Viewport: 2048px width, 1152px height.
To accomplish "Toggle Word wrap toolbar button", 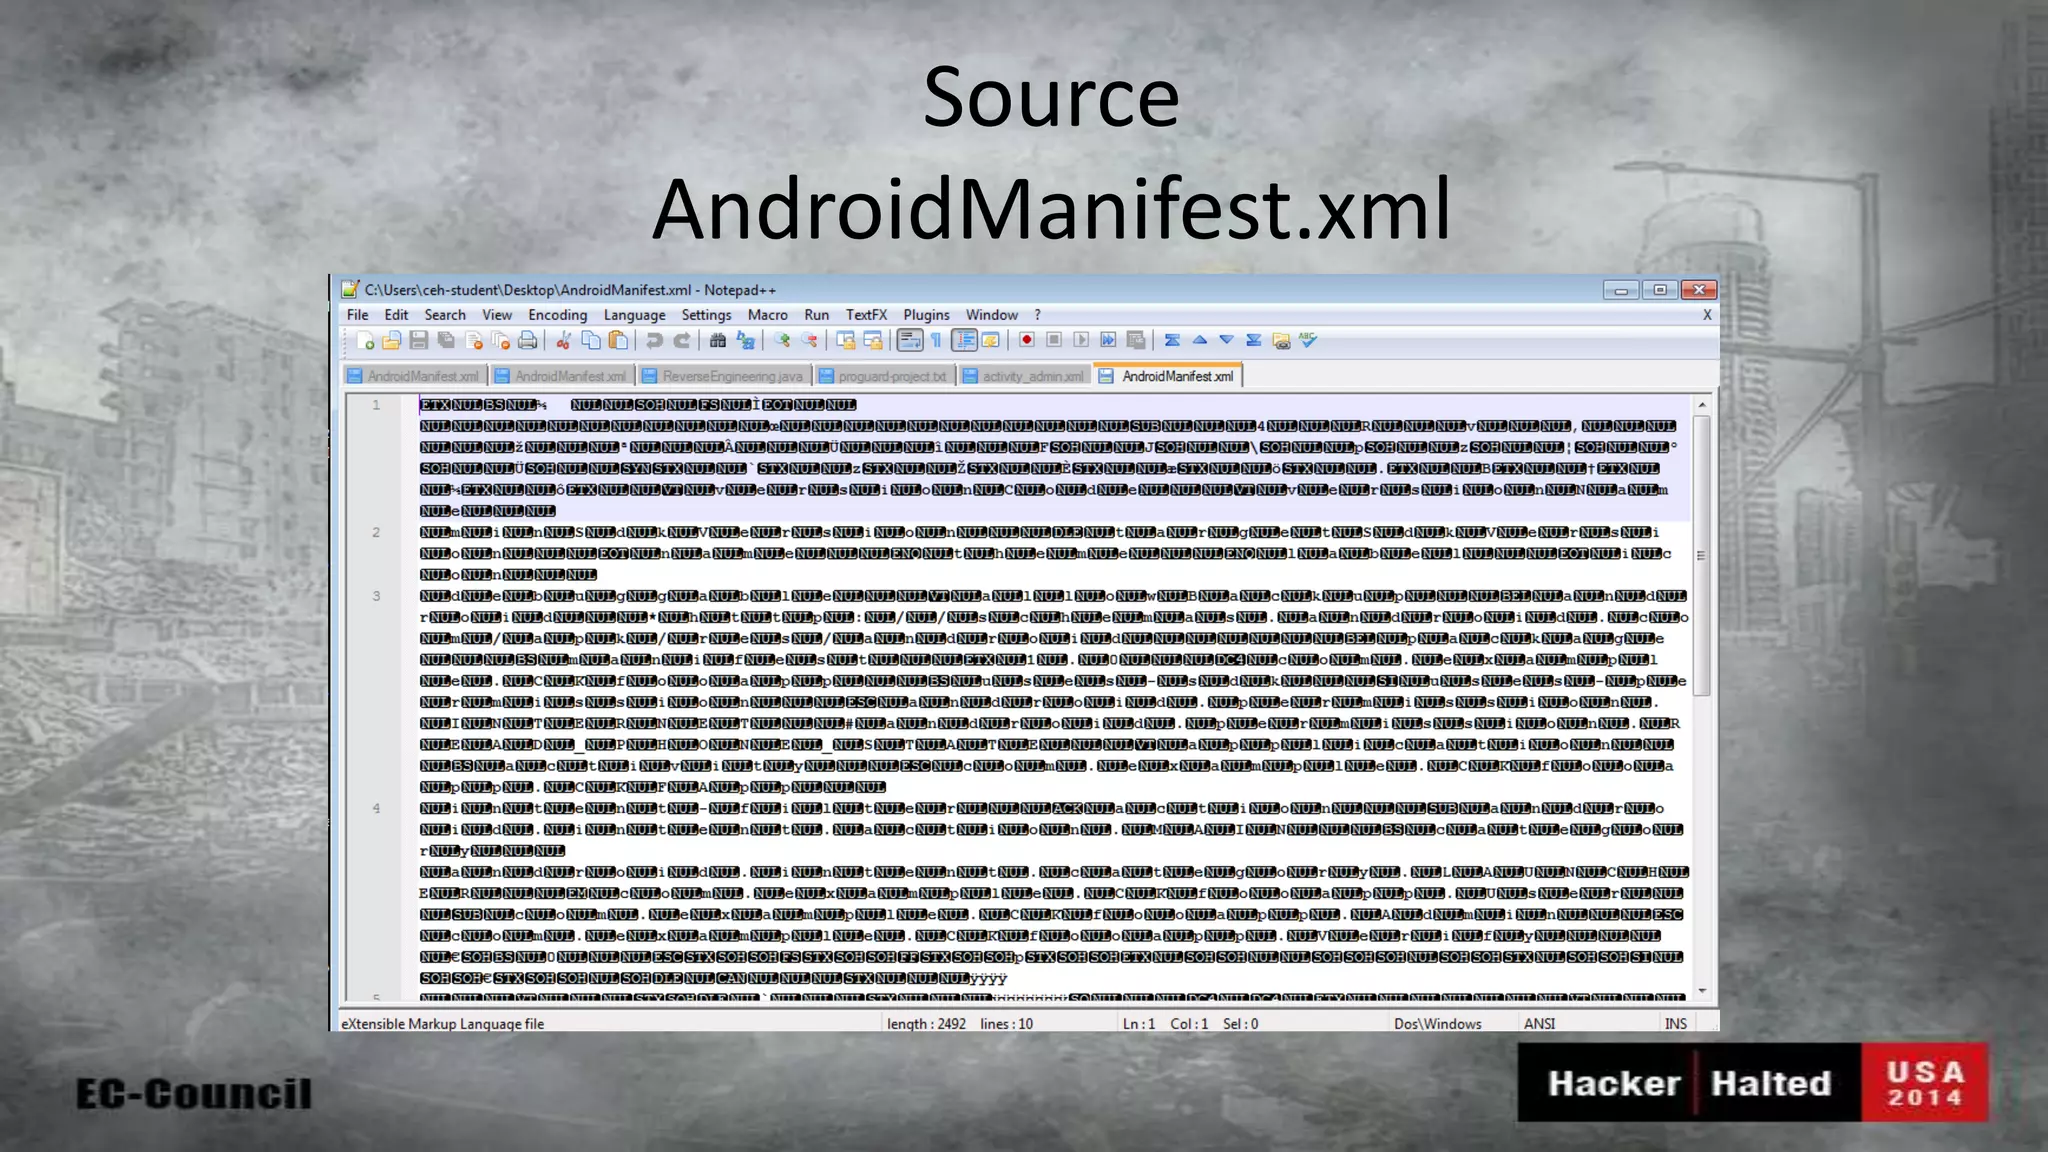I will click(x=909, y=341).
